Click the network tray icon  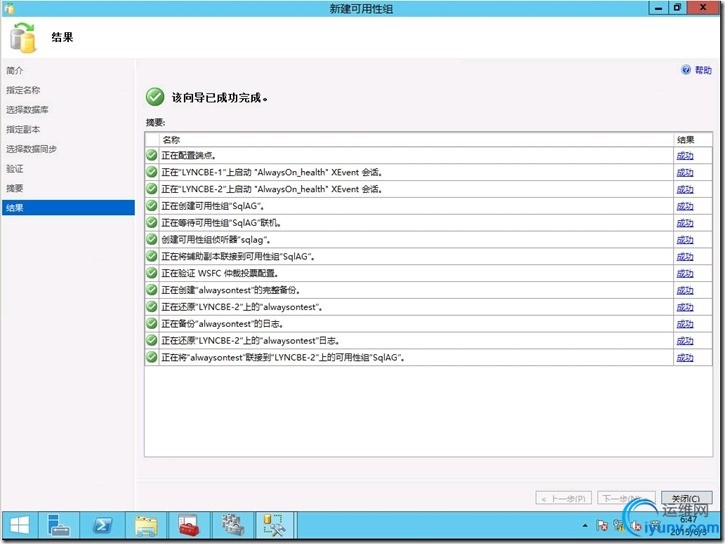[x=619, y=526]
